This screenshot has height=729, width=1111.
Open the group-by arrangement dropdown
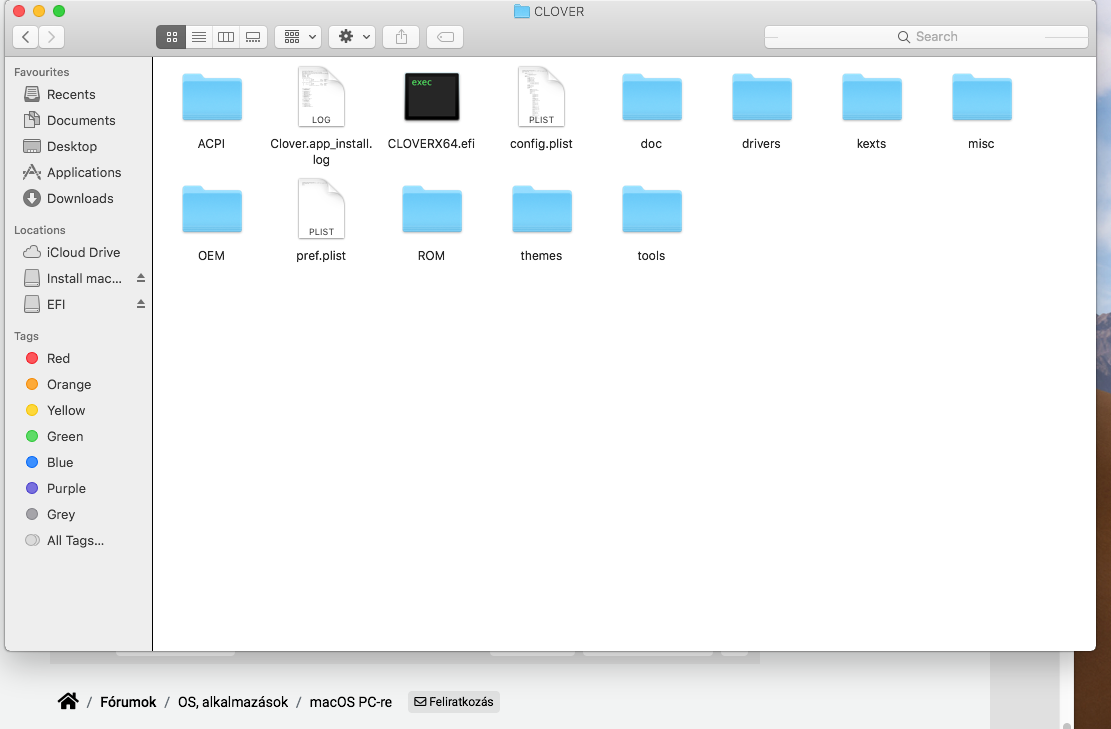pyautogui.click(x=298, y=37)
